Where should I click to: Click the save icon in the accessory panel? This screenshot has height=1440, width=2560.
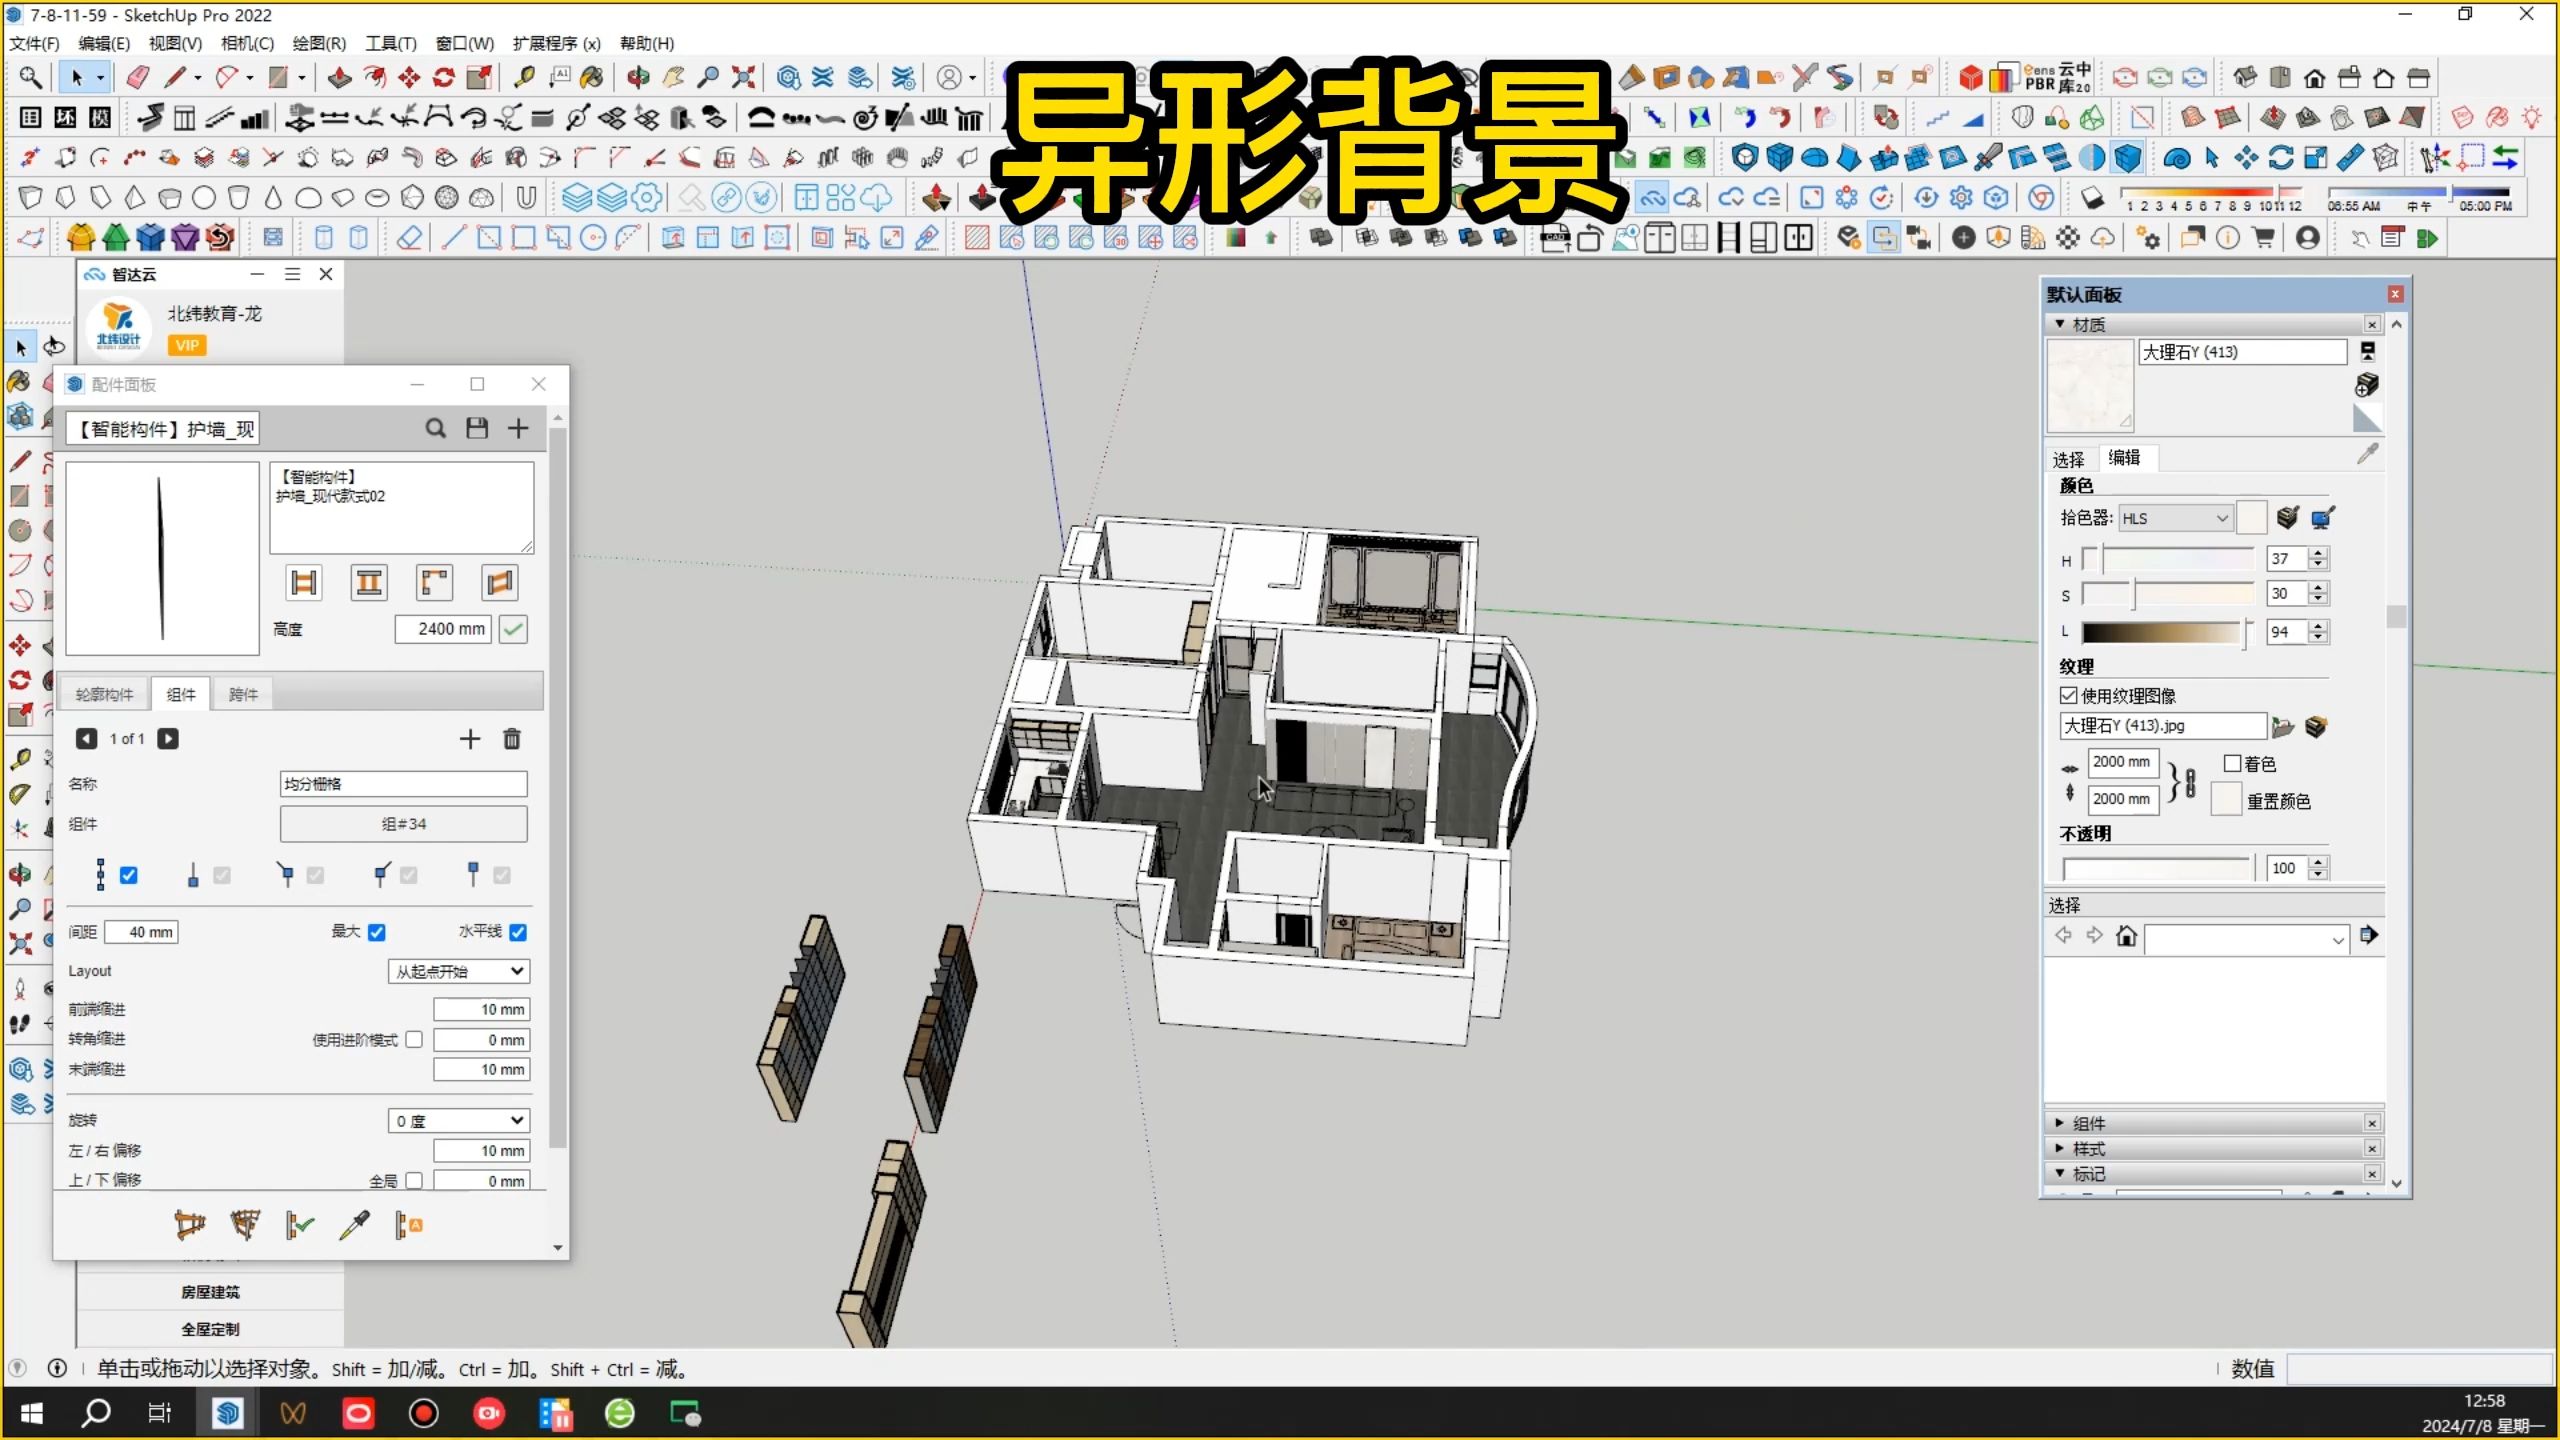pos(477,427)
